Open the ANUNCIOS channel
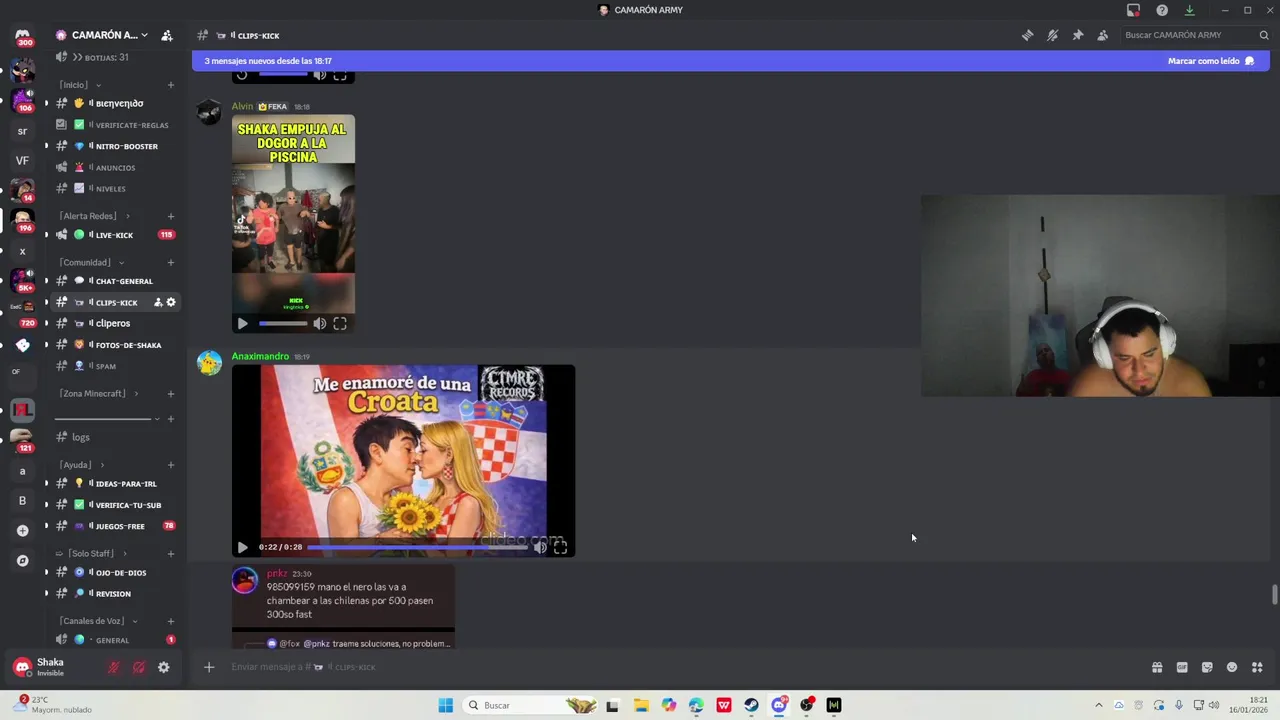This screenshot has height=720, width=1280. coord(115,167)
